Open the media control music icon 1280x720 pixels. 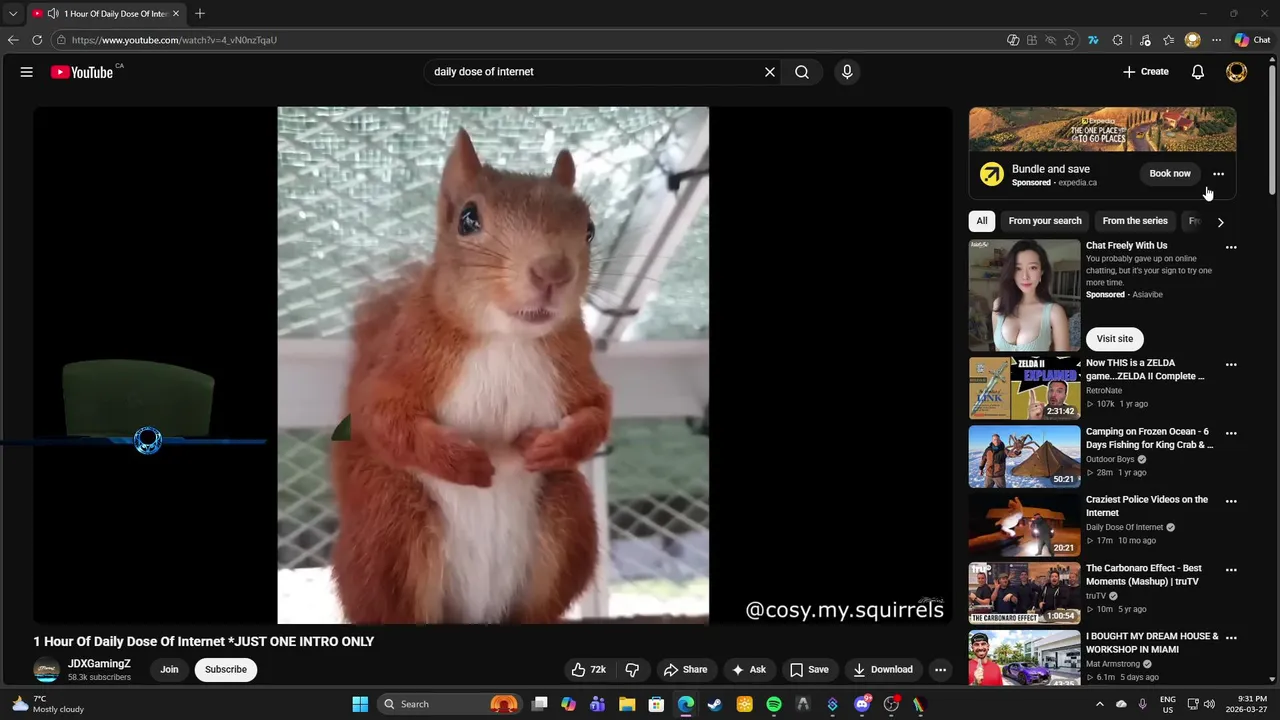(x=1144, y=40)
